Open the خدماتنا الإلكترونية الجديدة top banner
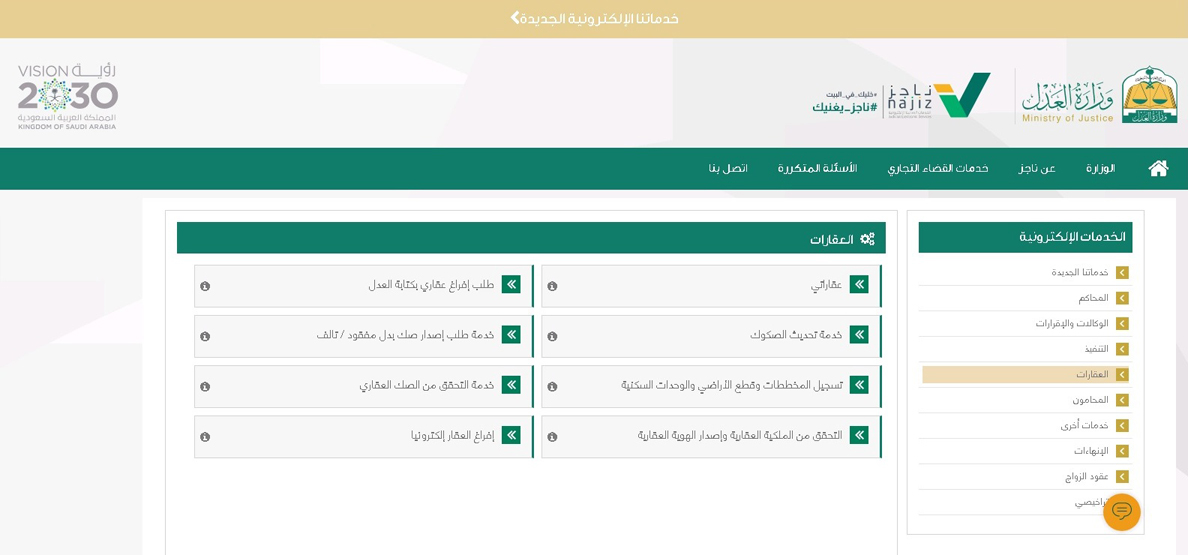 click(x=594, y=18)
